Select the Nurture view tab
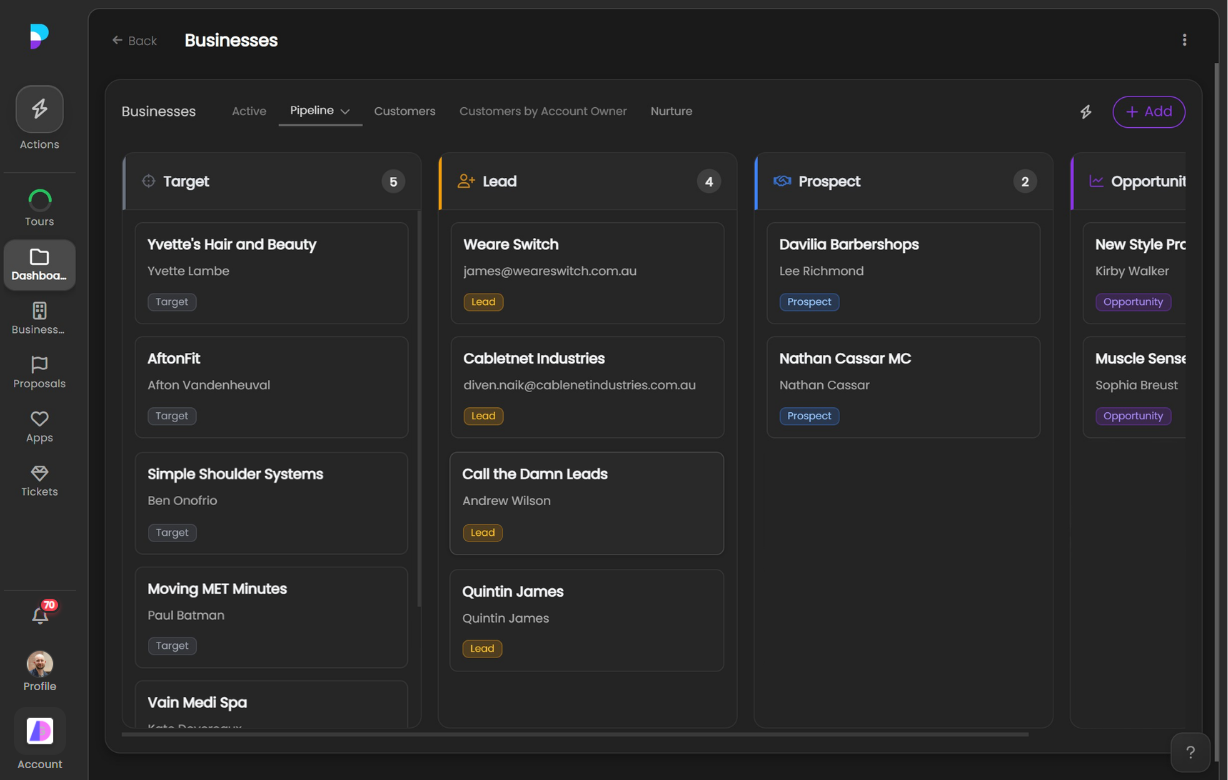This screenshot has width=1228, height=780. 671,111
